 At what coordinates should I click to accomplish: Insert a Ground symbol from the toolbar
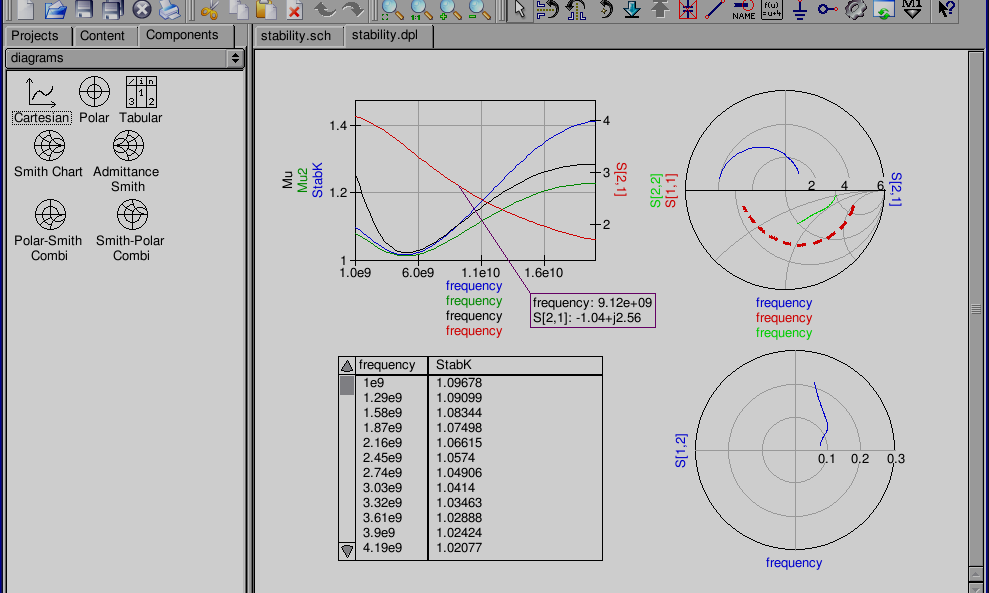pos(799,10)
